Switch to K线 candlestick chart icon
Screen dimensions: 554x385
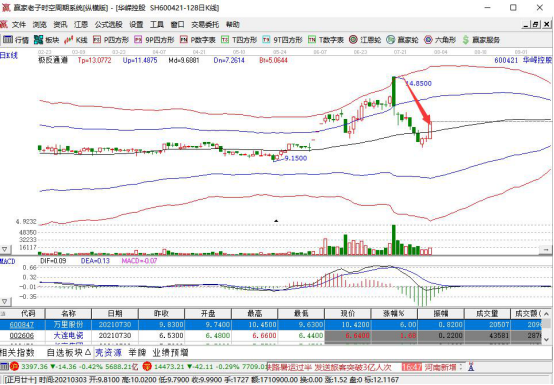[x=69, y=40]
